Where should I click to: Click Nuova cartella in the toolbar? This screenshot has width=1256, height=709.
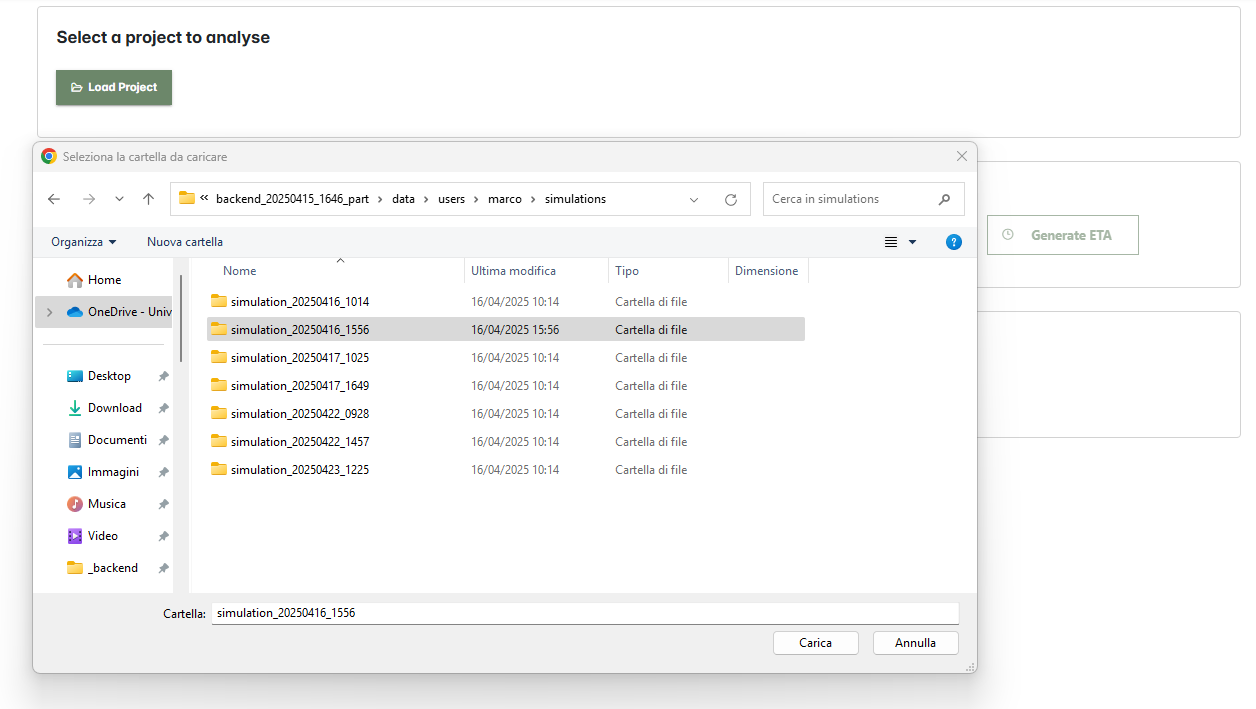click(185, 242)
